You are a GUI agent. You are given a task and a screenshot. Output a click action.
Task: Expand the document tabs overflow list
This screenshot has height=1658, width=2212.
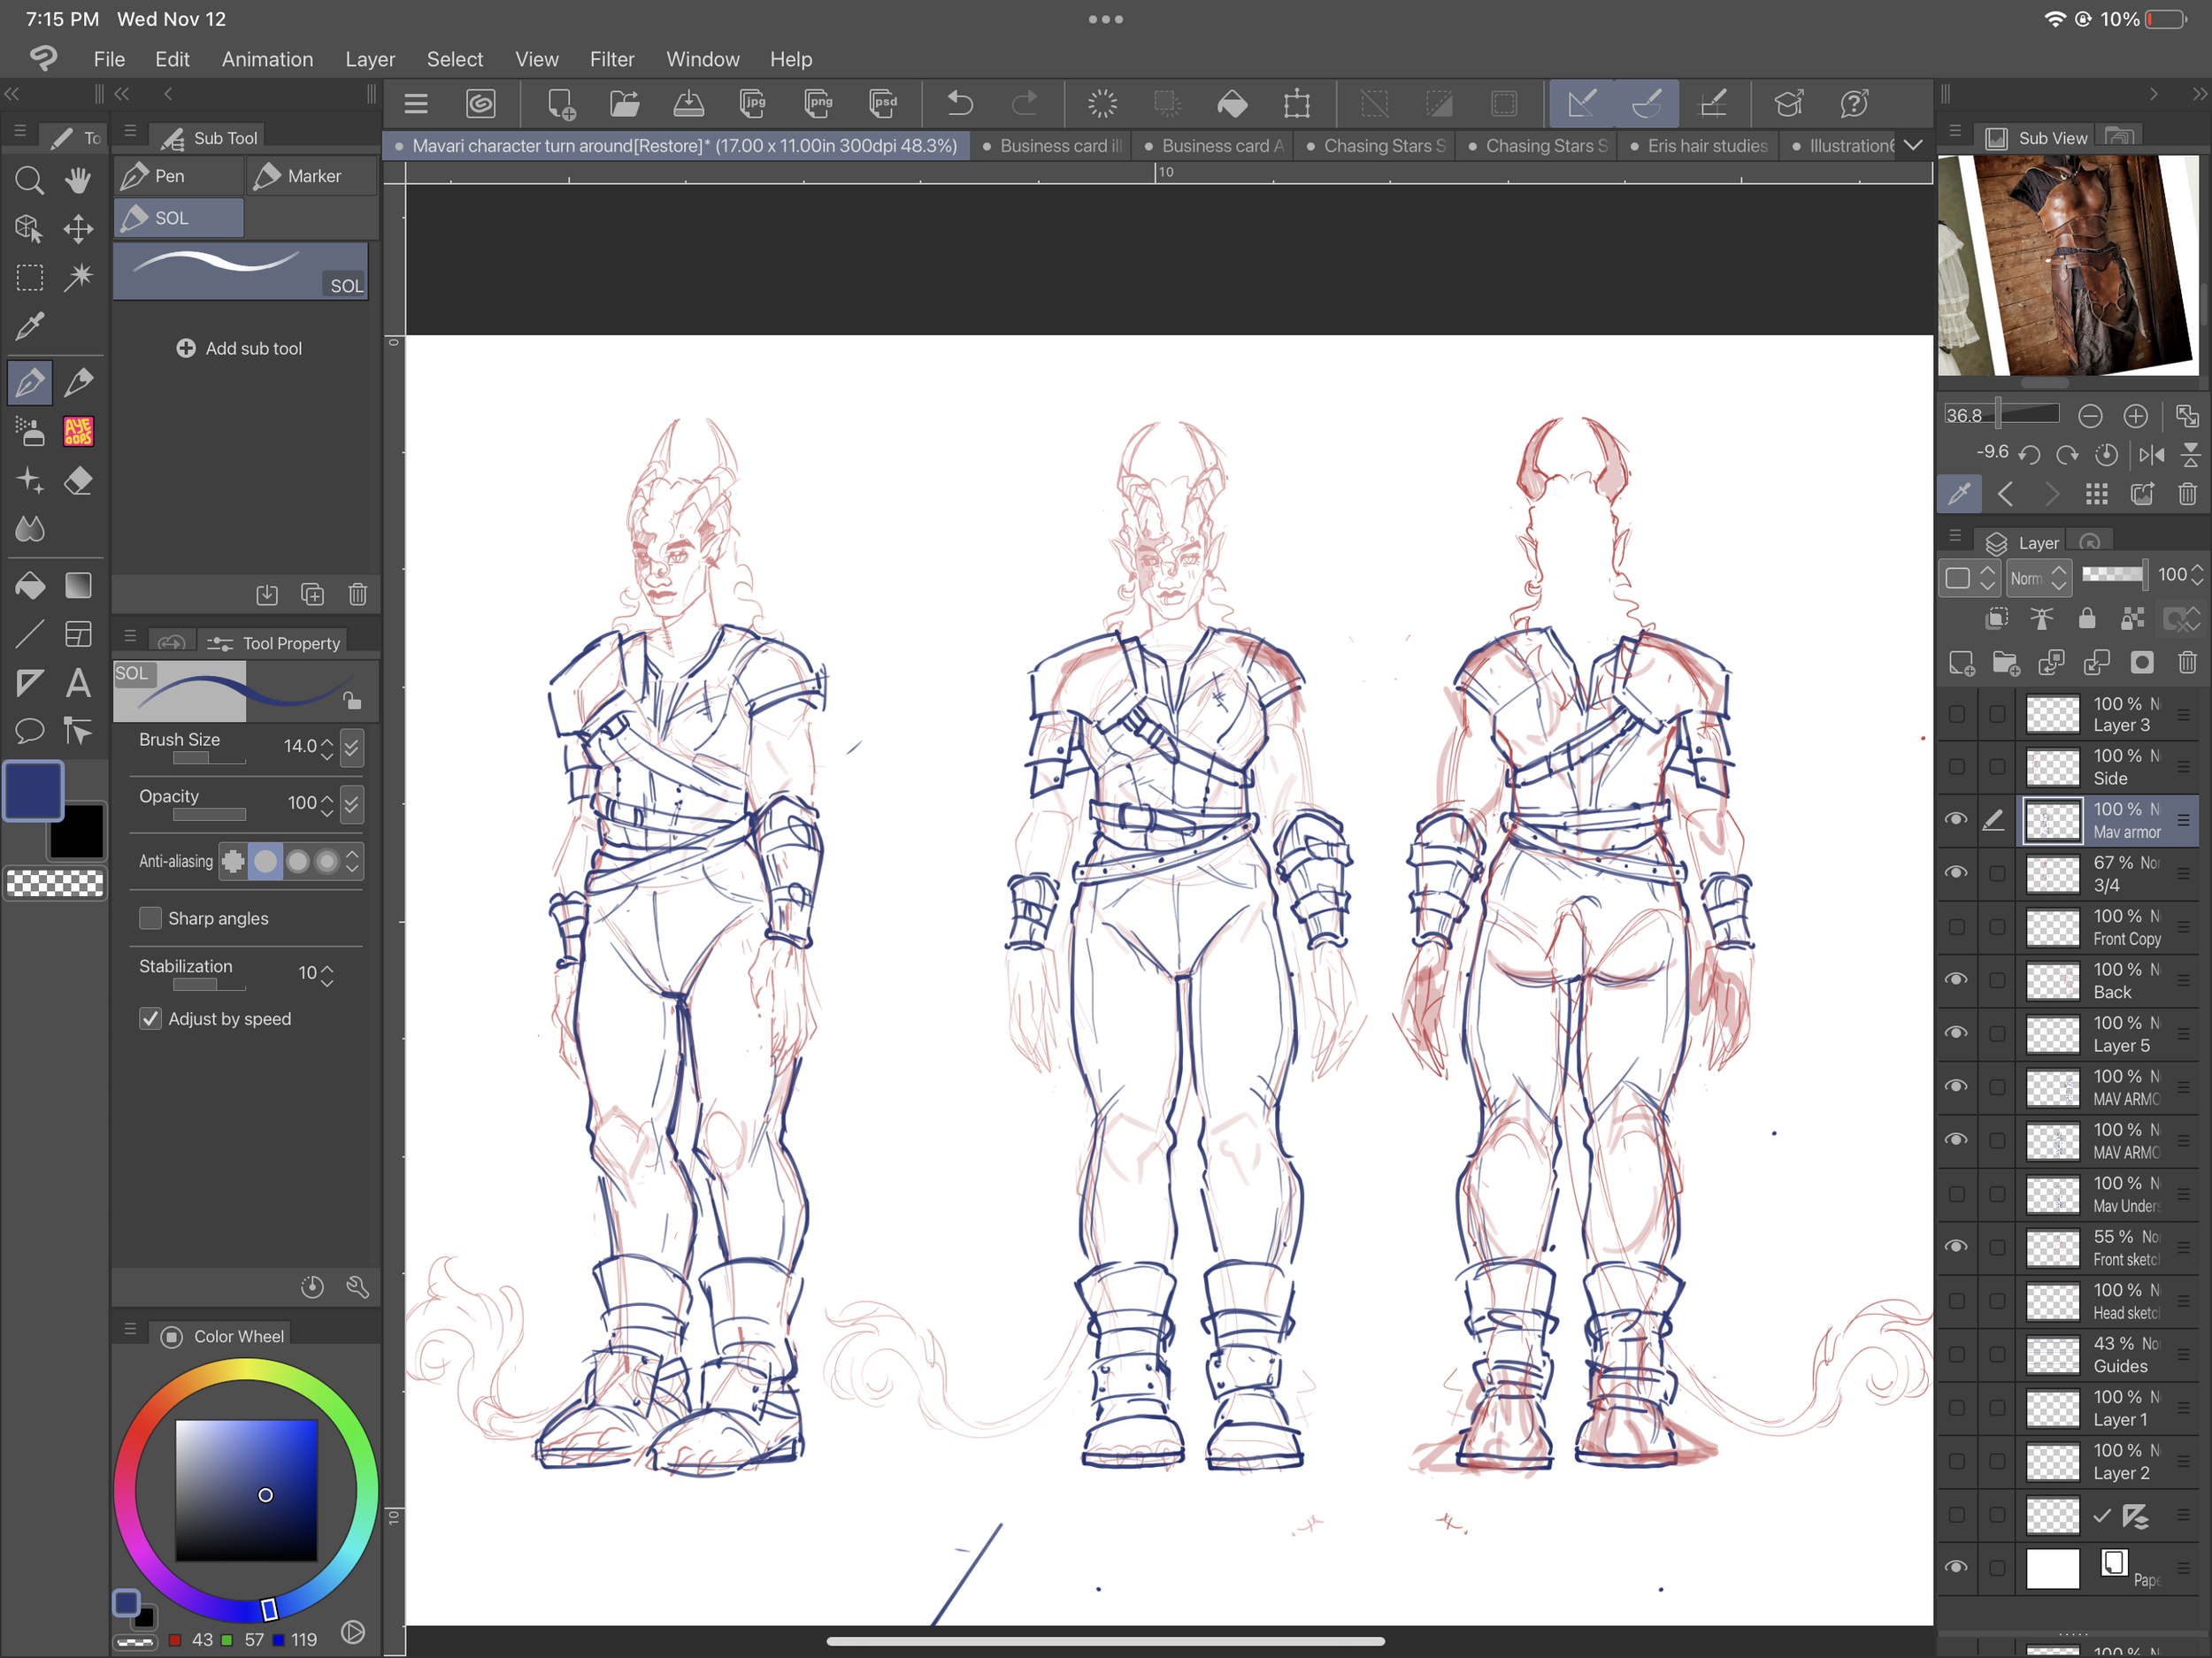1913,145
